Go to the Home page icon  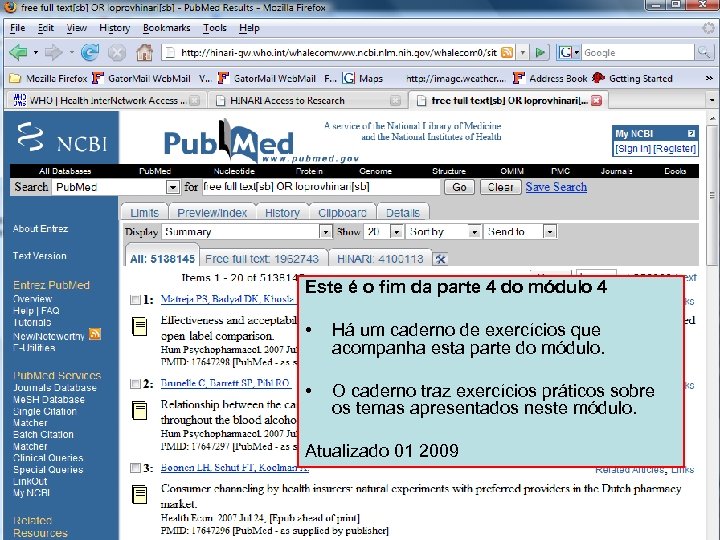(144, 53)
